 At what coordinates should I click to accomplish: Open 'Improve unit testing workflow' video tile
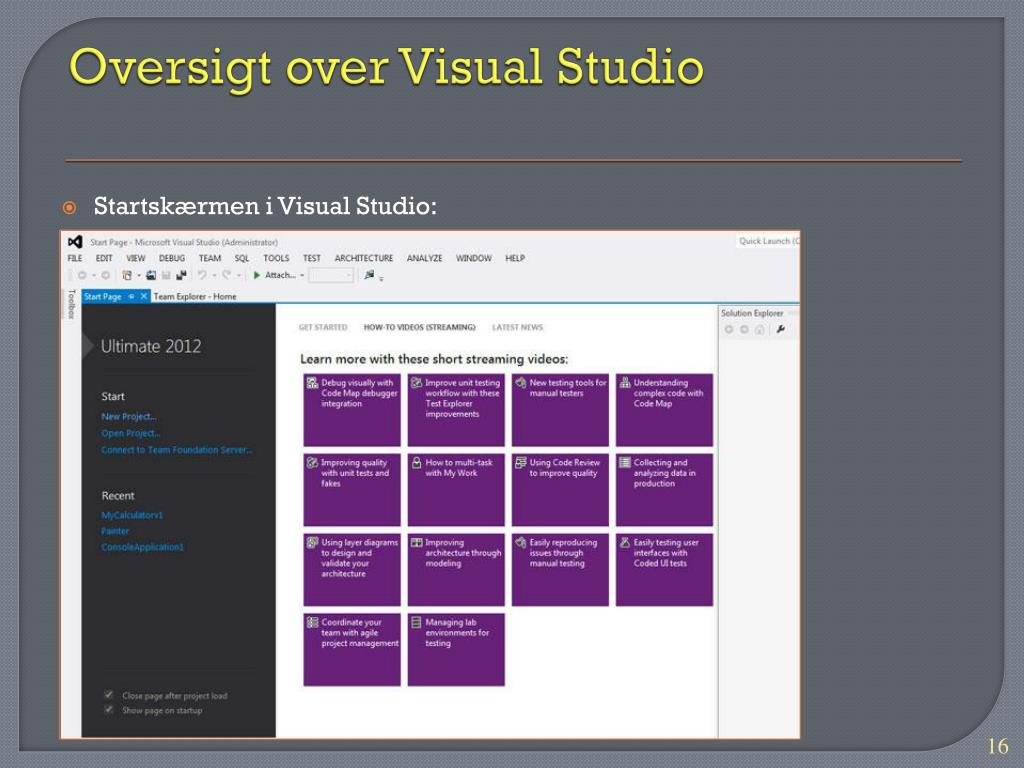coord(456,409)
